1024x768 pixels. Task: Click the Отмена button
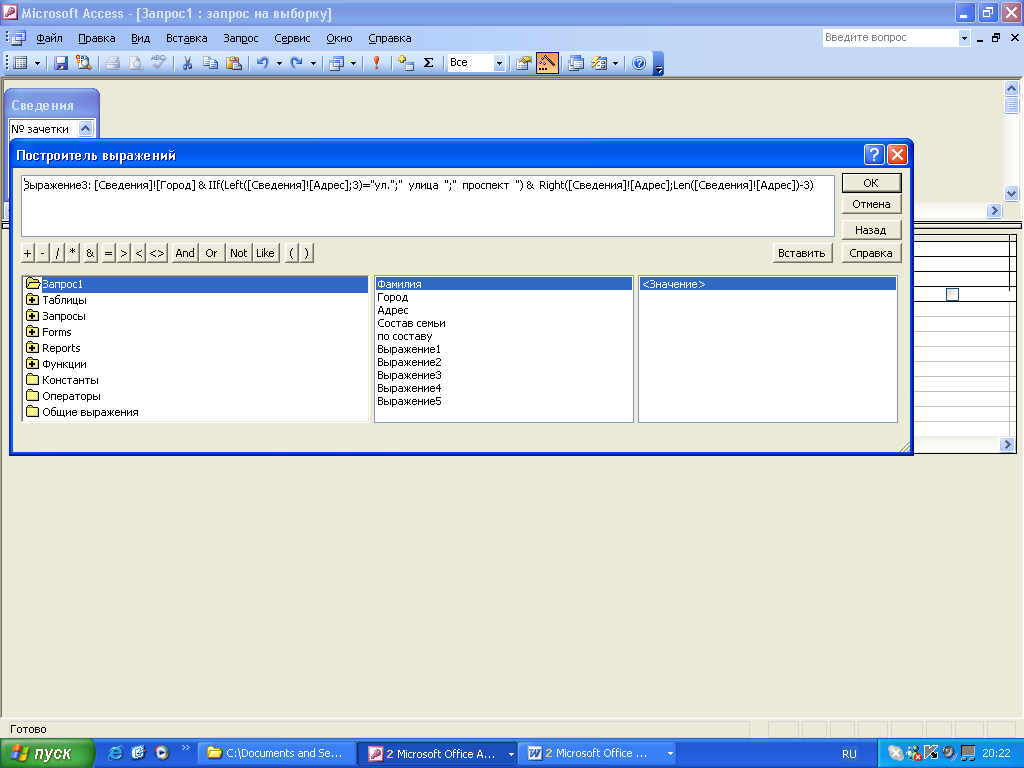click(x=871, y=204)
